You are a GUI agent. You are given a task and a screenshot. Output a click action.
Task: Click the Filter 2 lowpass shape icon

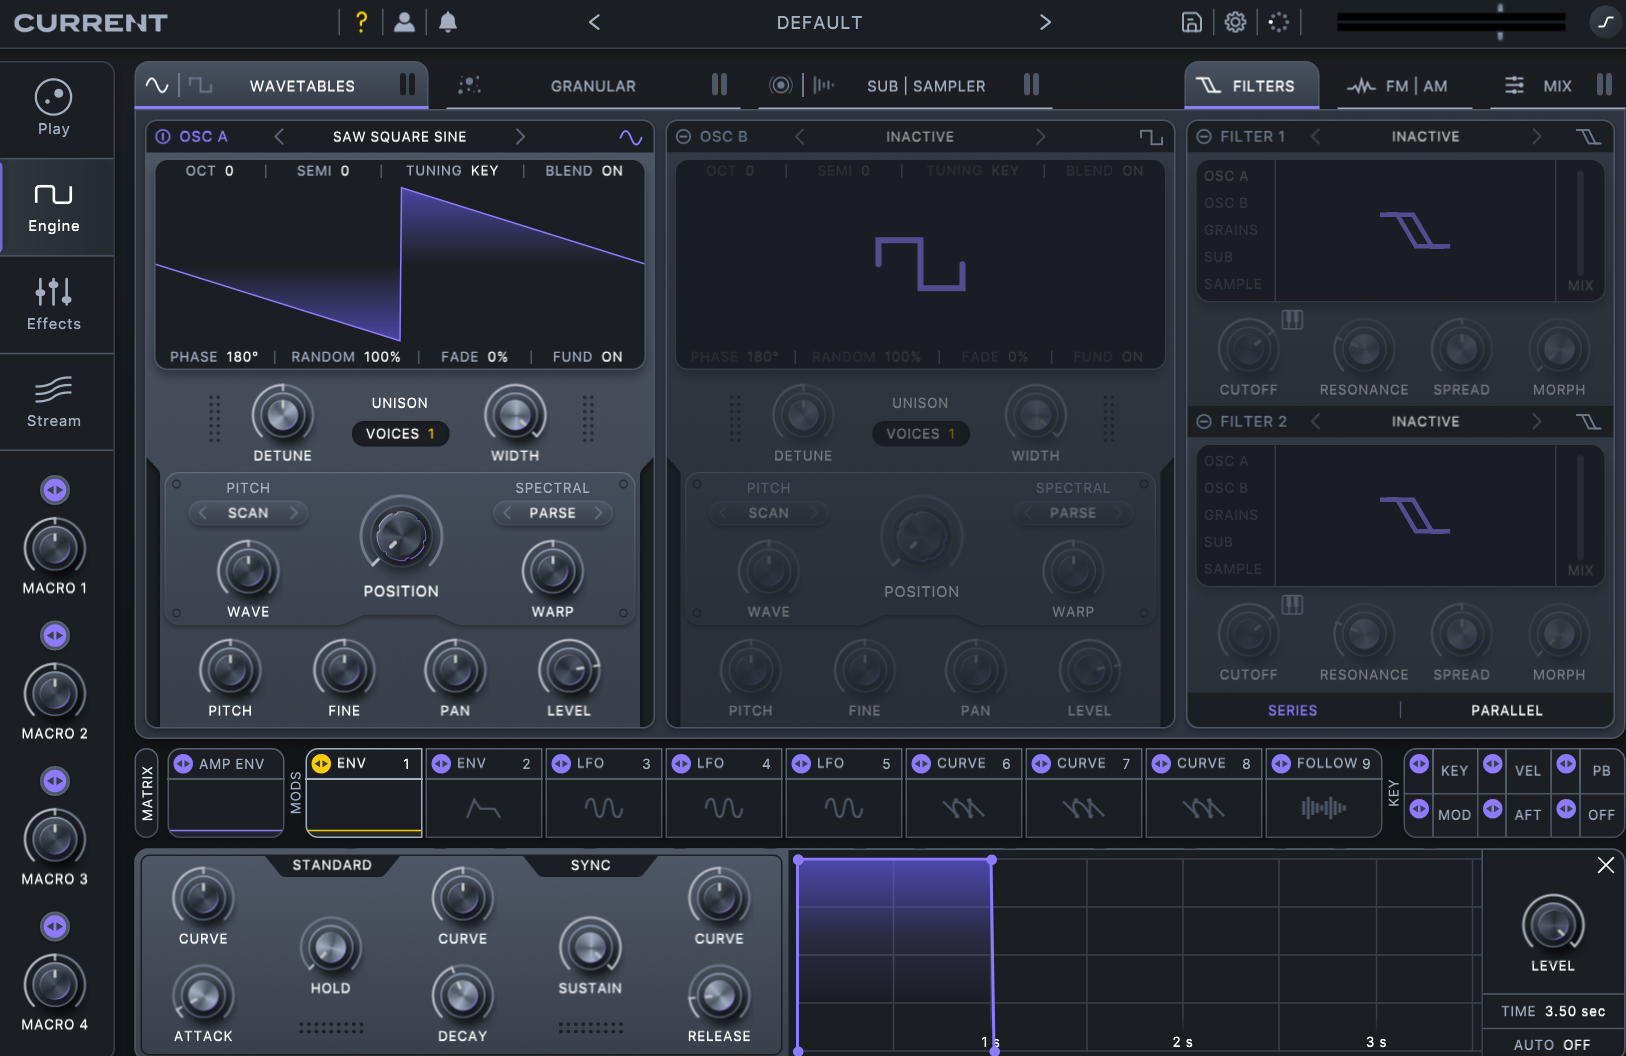pyautogui.click(x=1588, y=422)
